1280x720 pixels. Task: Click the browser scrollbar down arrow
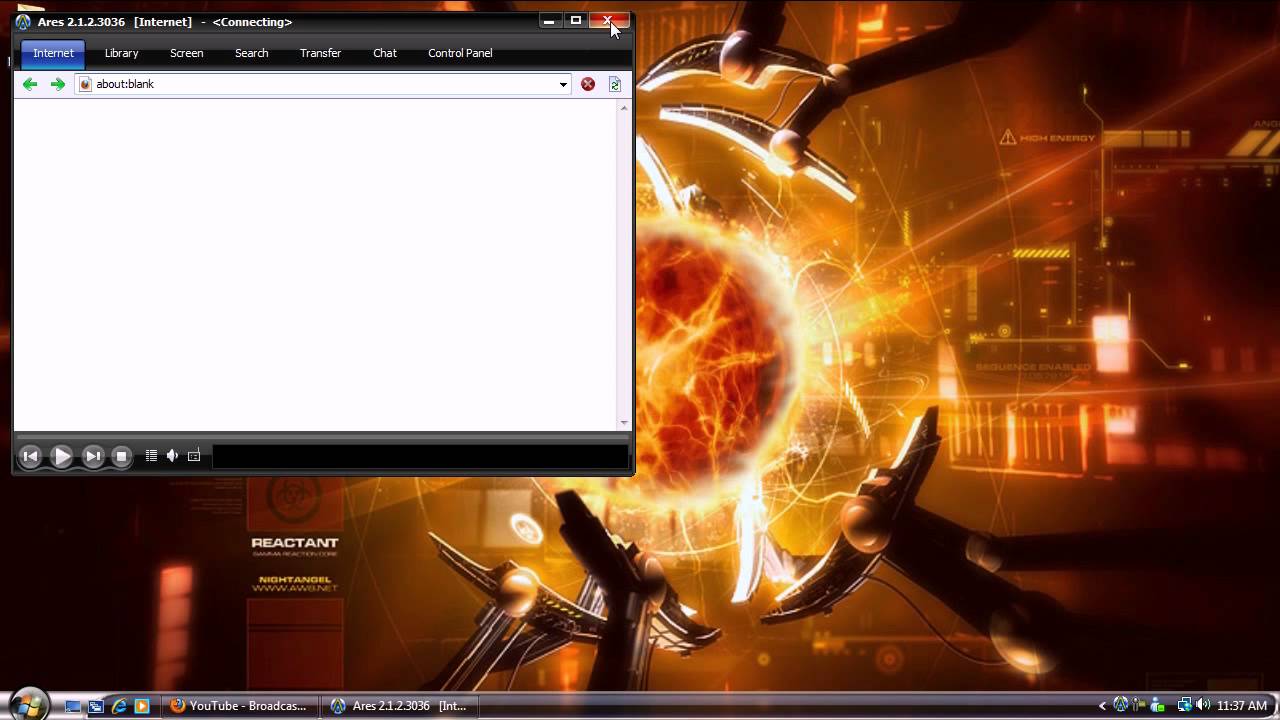(624, 423)
